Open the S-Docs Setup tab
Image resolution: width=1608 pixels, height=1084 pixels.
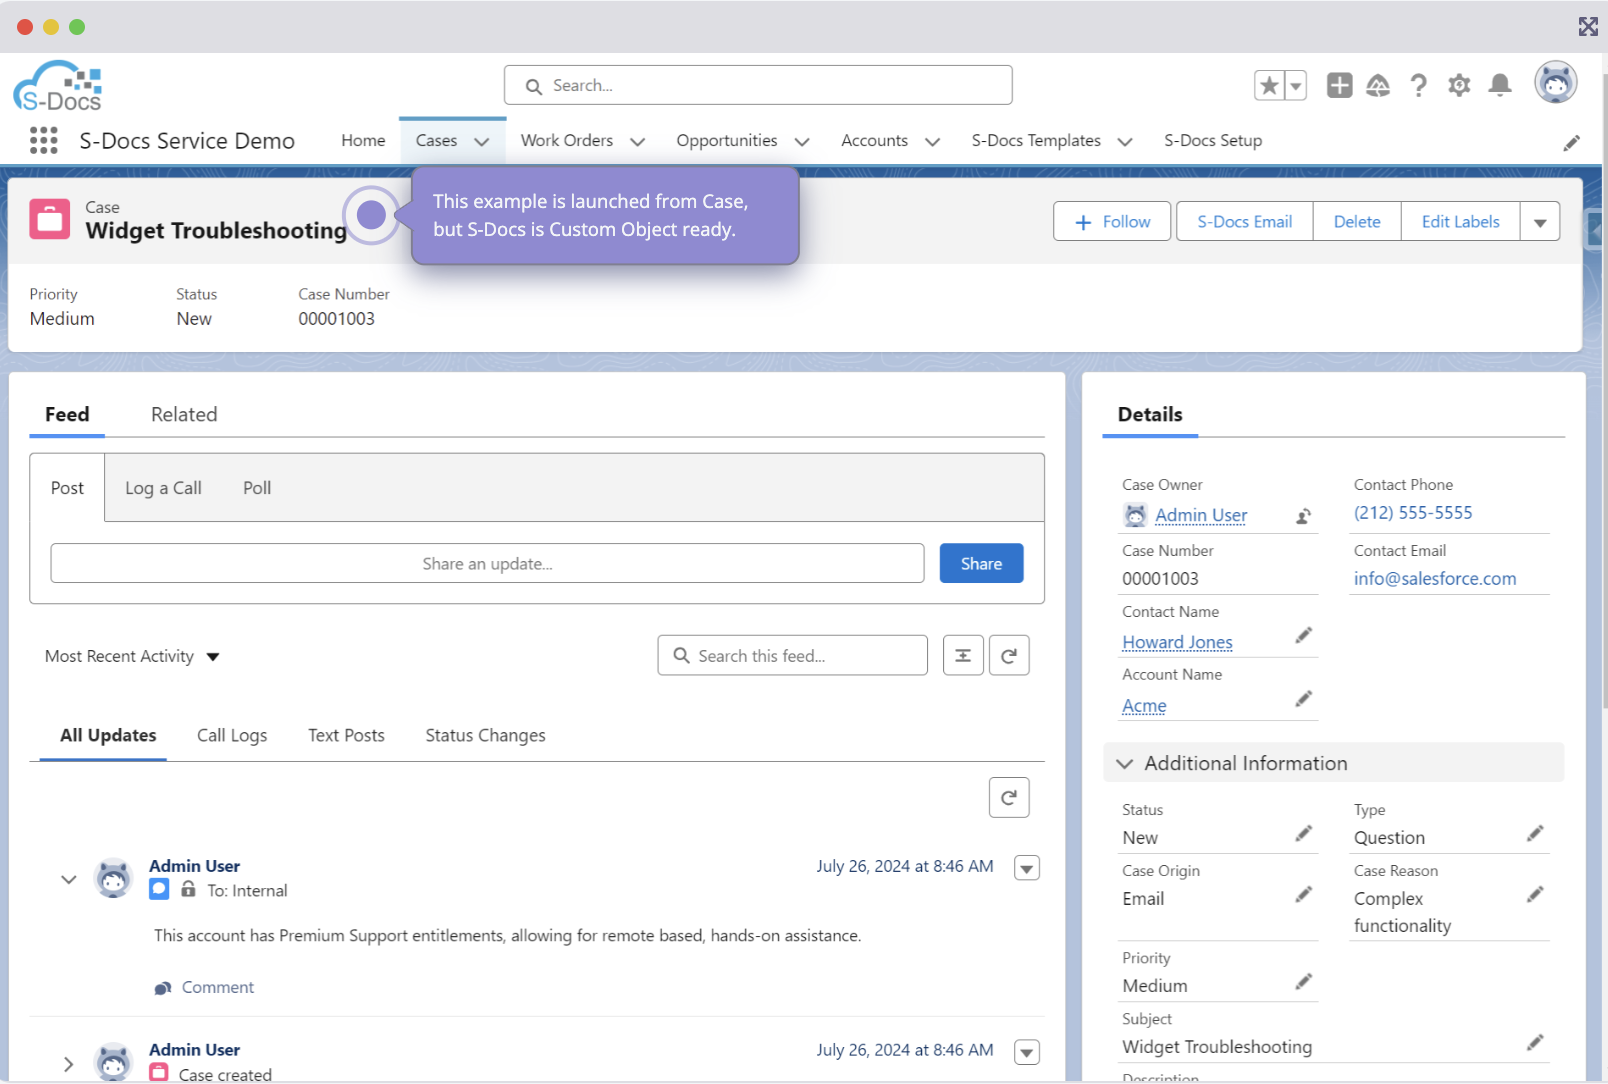click(x=1213, y=141)
